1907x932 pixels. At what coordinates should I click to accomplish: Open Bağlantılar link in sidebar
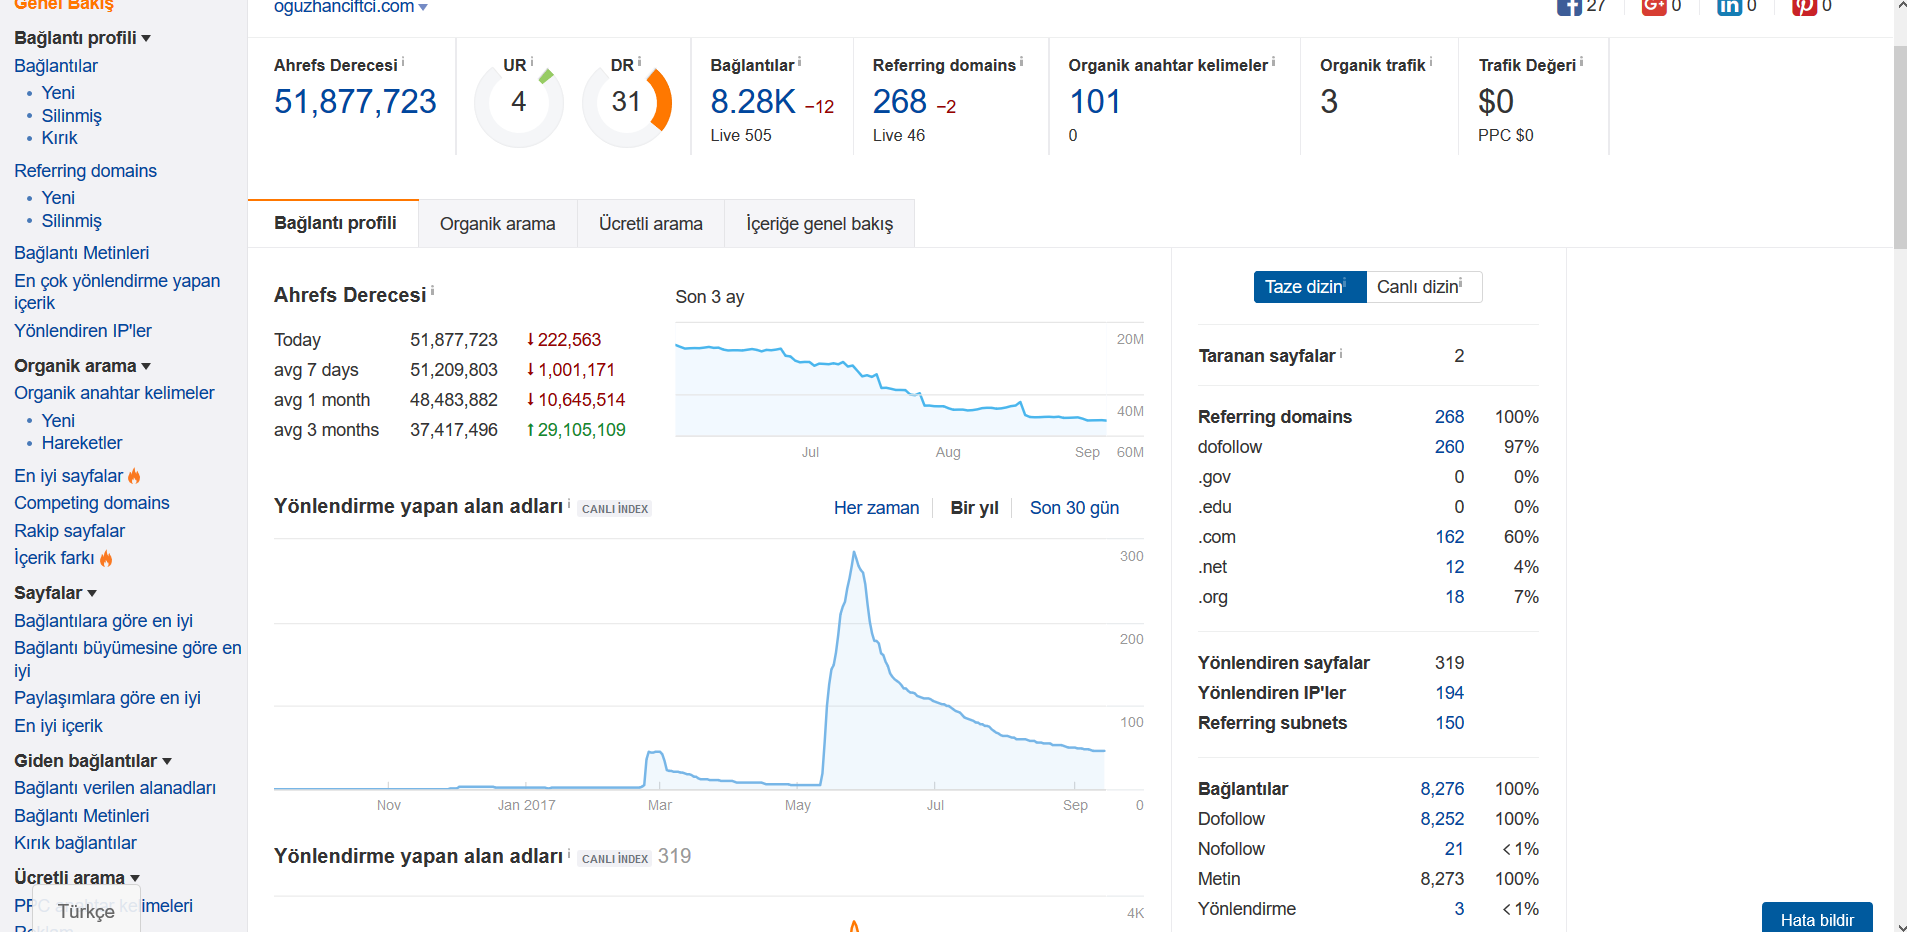[x=56, y=66]
